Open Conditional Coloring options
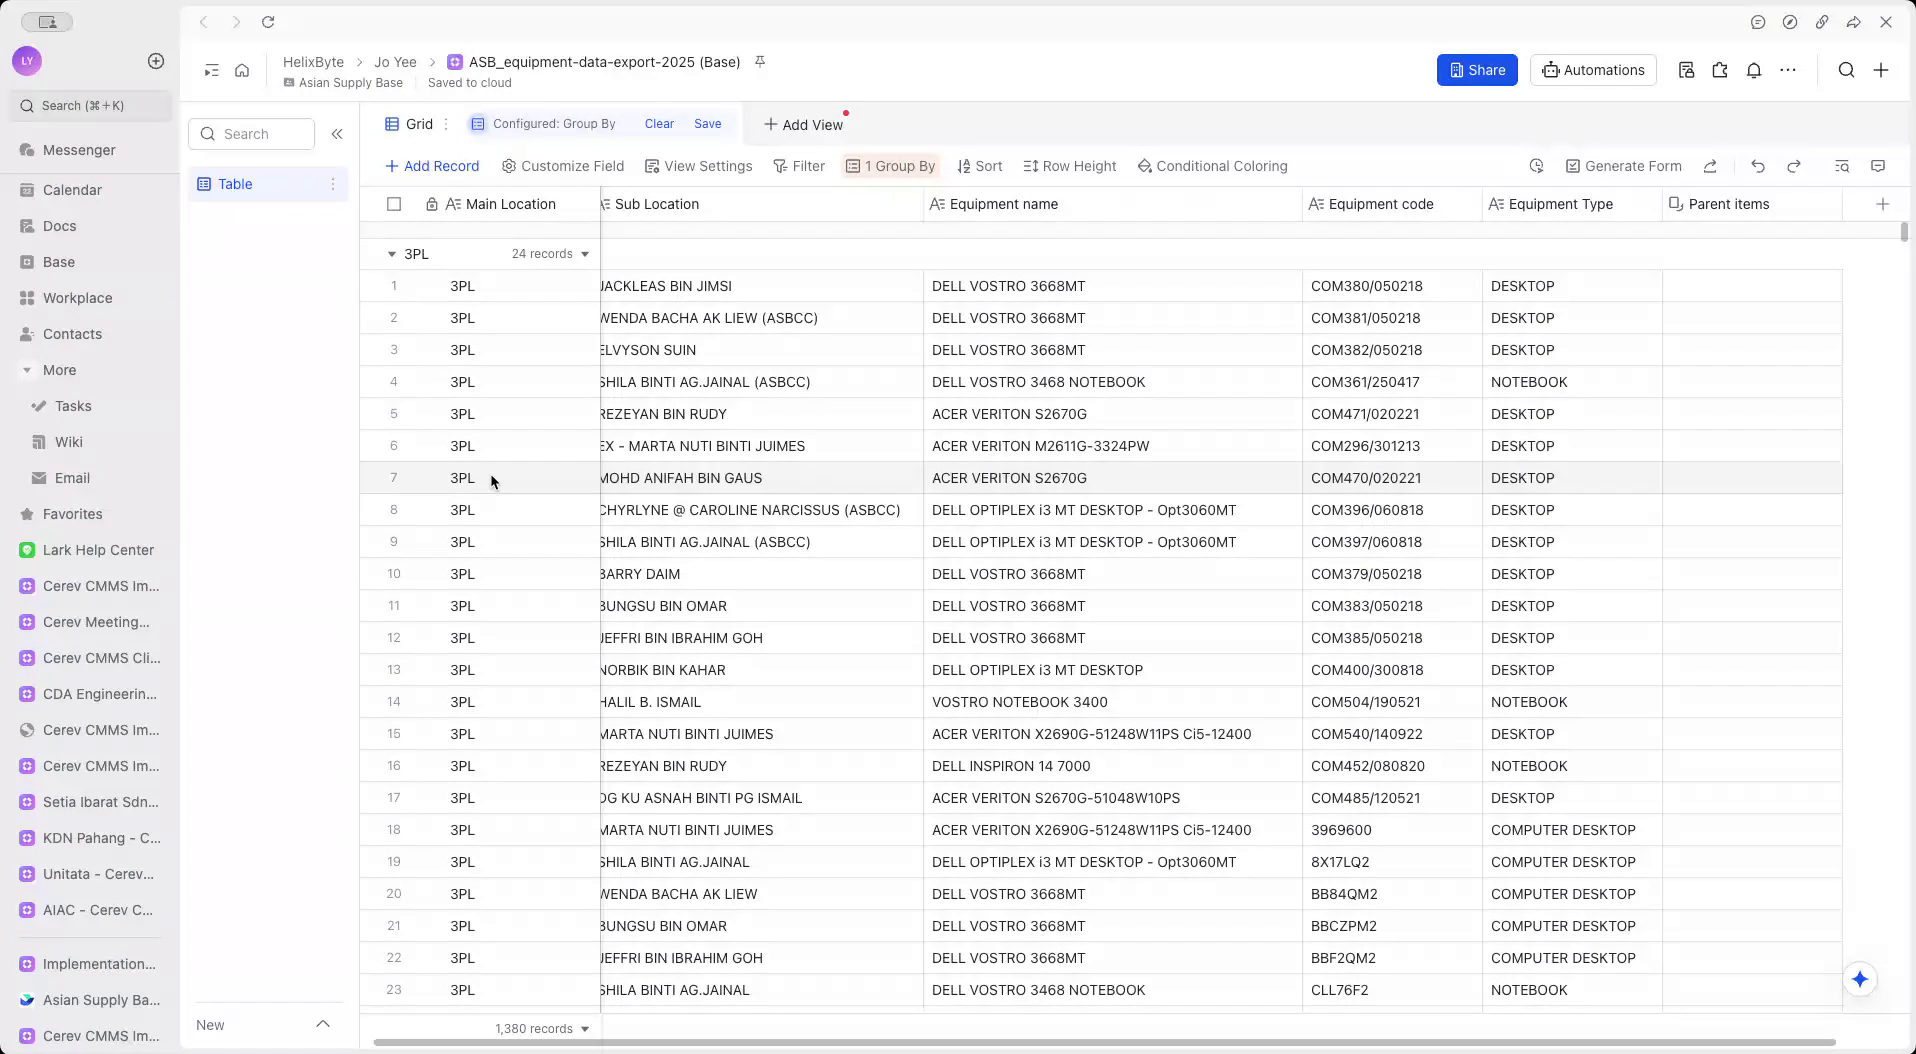The image size is (1916, 1054). (x=1213, y=166)
